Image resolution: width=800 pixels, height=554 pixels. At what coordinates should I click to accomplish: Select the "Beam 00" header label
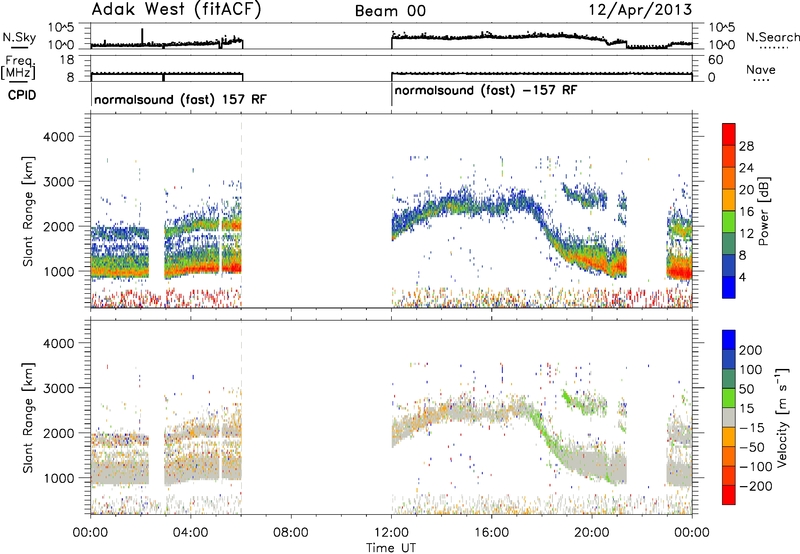[x=390, y=11]
